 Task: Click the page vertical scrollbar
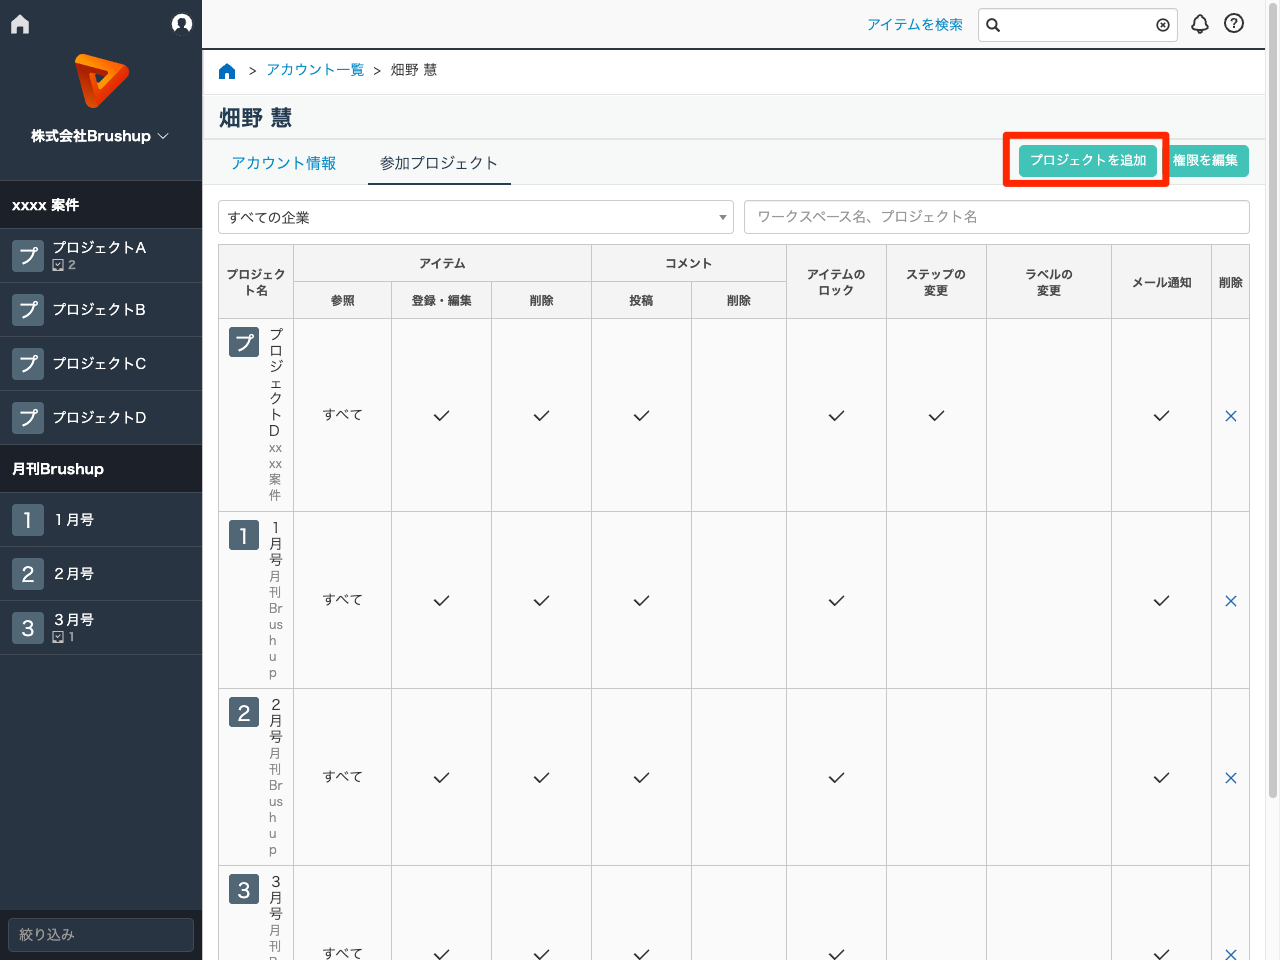point(1273,400)
